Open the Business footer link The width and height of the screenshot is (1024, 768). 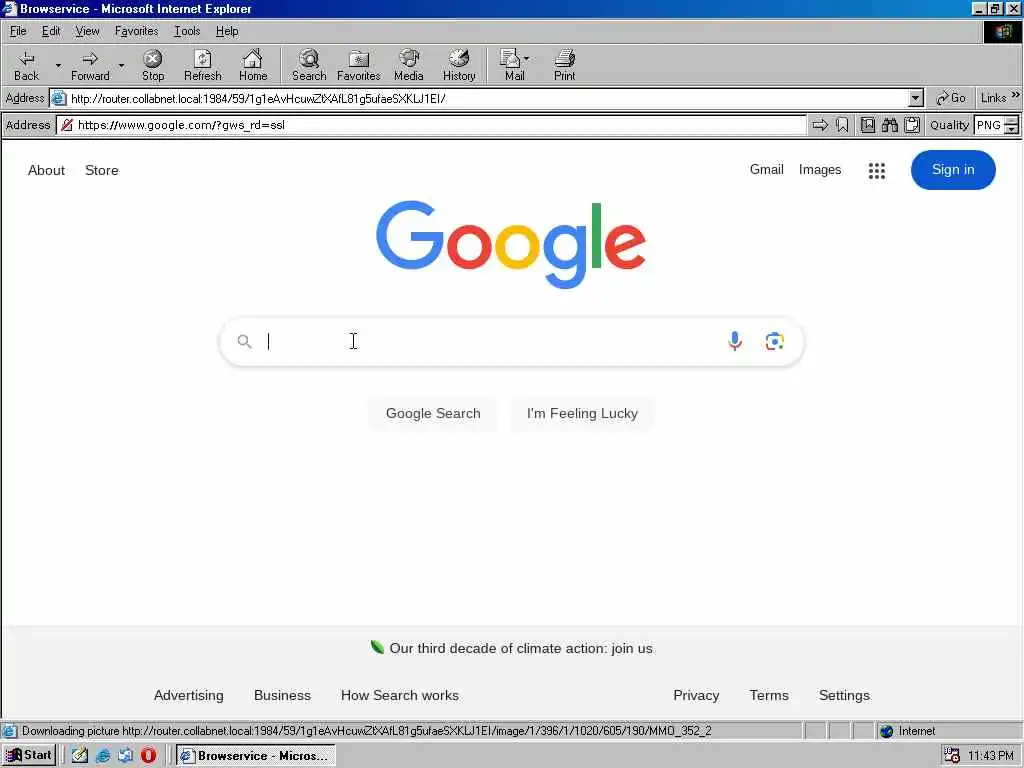[282, 696]
